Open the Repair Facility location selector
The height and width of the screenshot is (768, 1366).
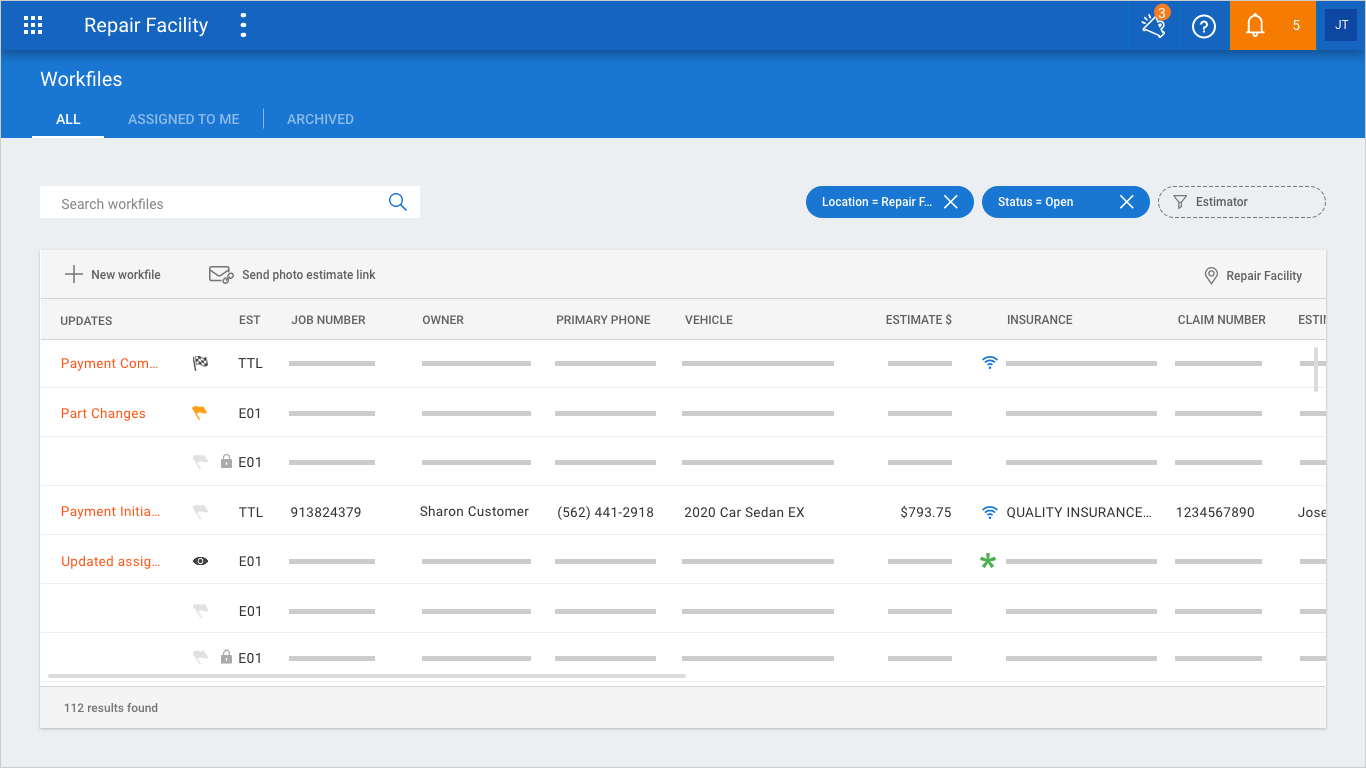tap(1253, 276)
